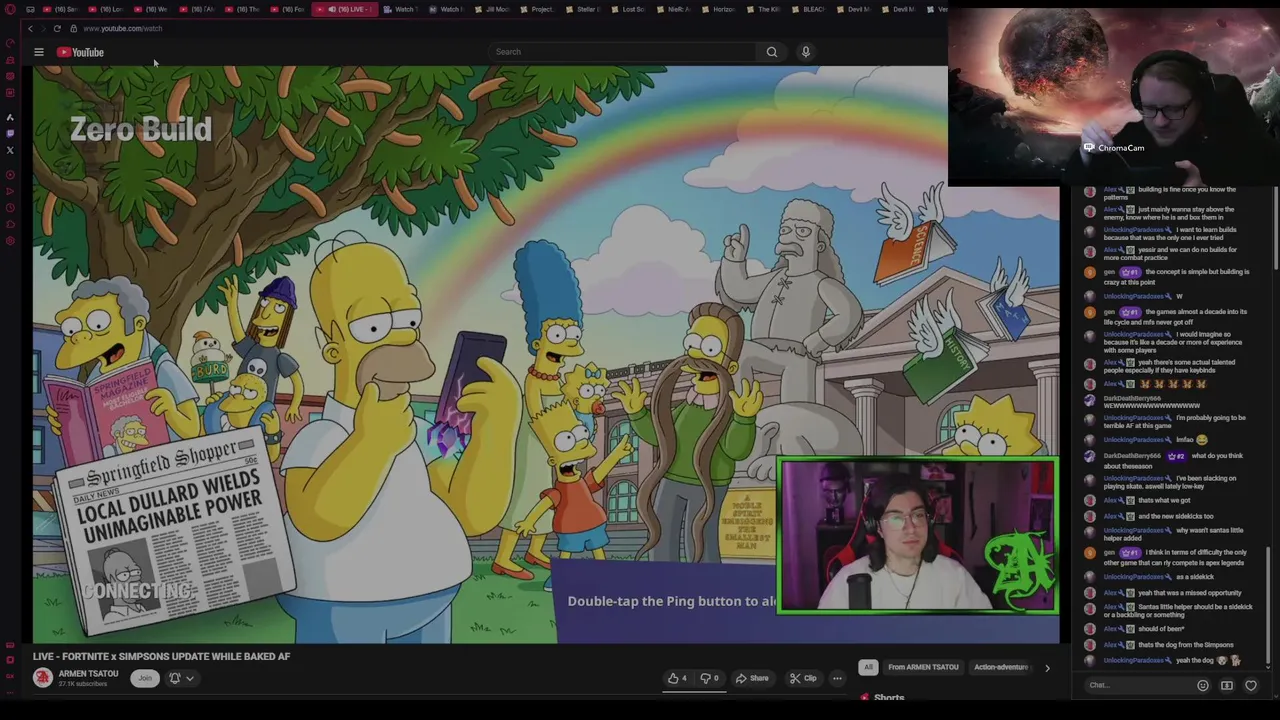1280x720 pixels.
Task: Create a clip with Clip button
Action: [803, 678]
